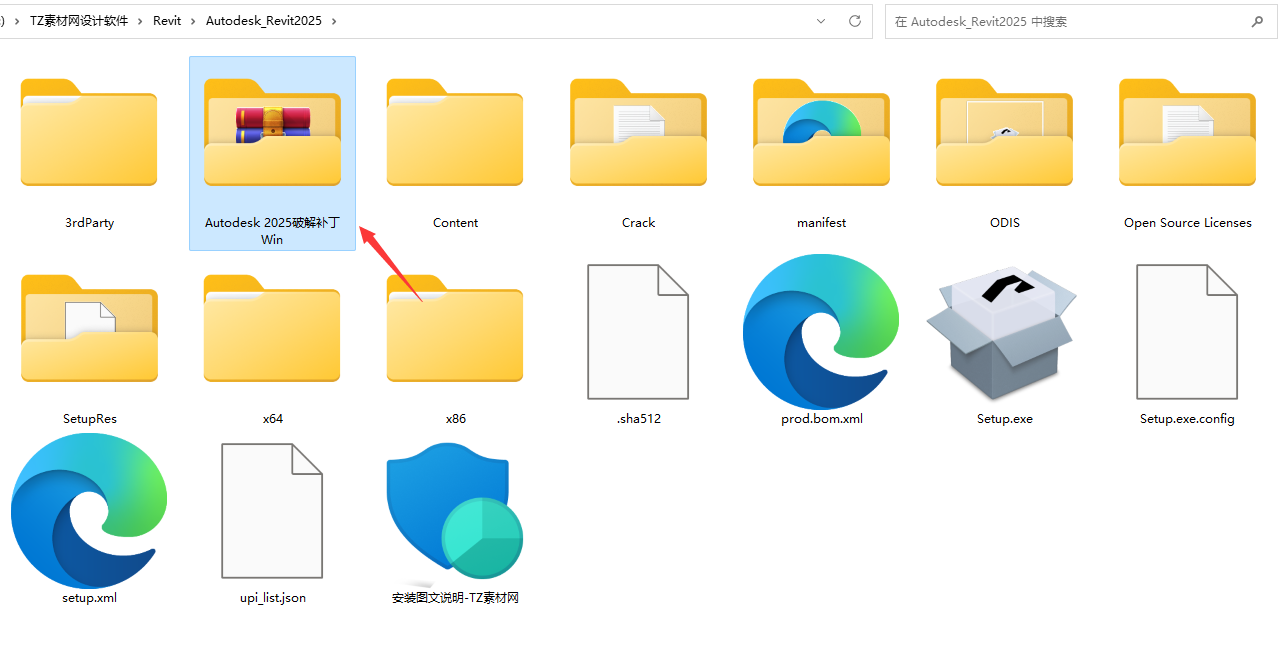Expand chevron after Autodesk_Revit2025 breadcrumb
The height and width of the screenshot is (665, 1288).
[x=333, y=21]
